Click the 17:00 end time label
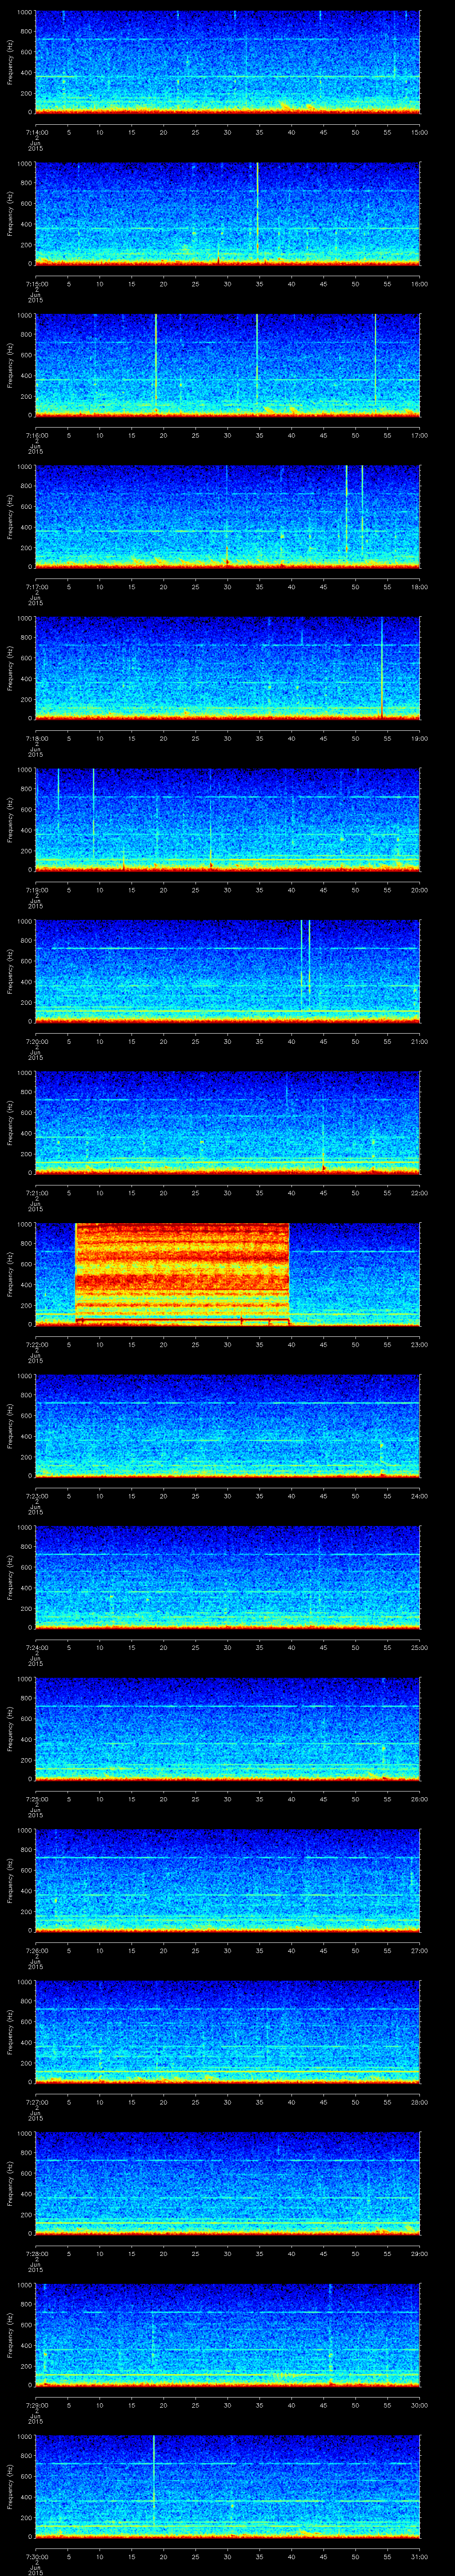This screenshot has height=2576, width=455. tap(419, 435)
